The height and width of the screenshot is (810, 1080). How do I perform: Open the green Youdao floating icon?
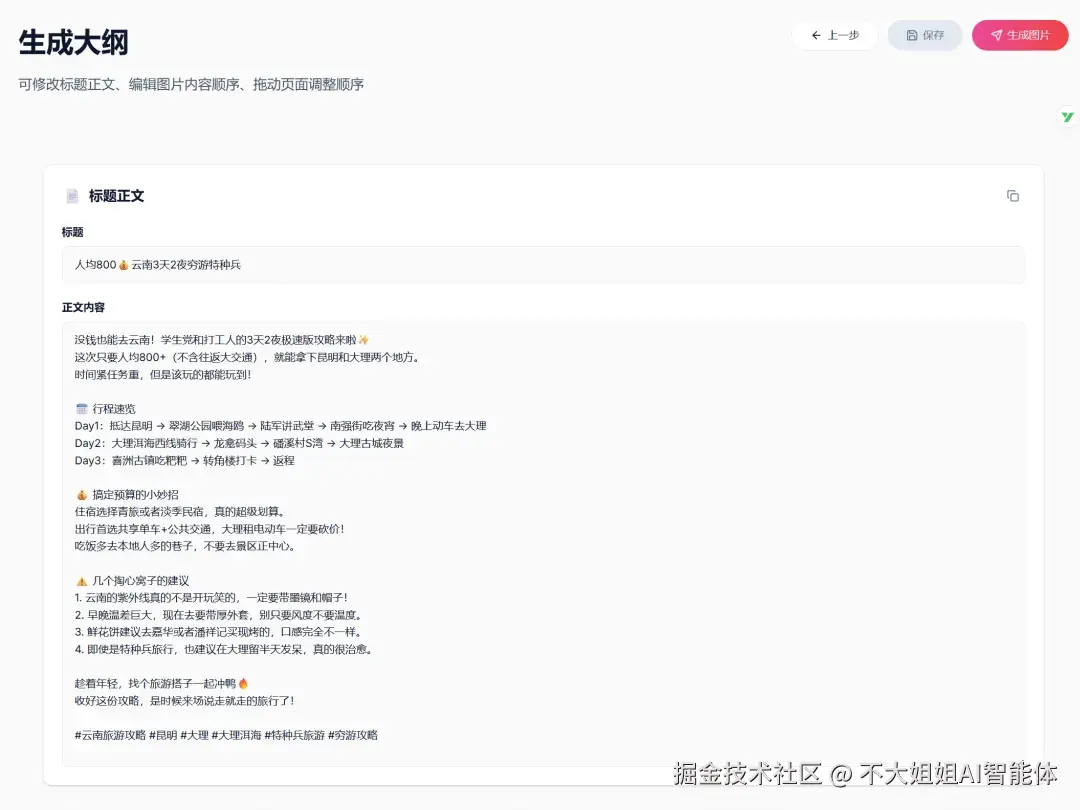[1067, 117]
